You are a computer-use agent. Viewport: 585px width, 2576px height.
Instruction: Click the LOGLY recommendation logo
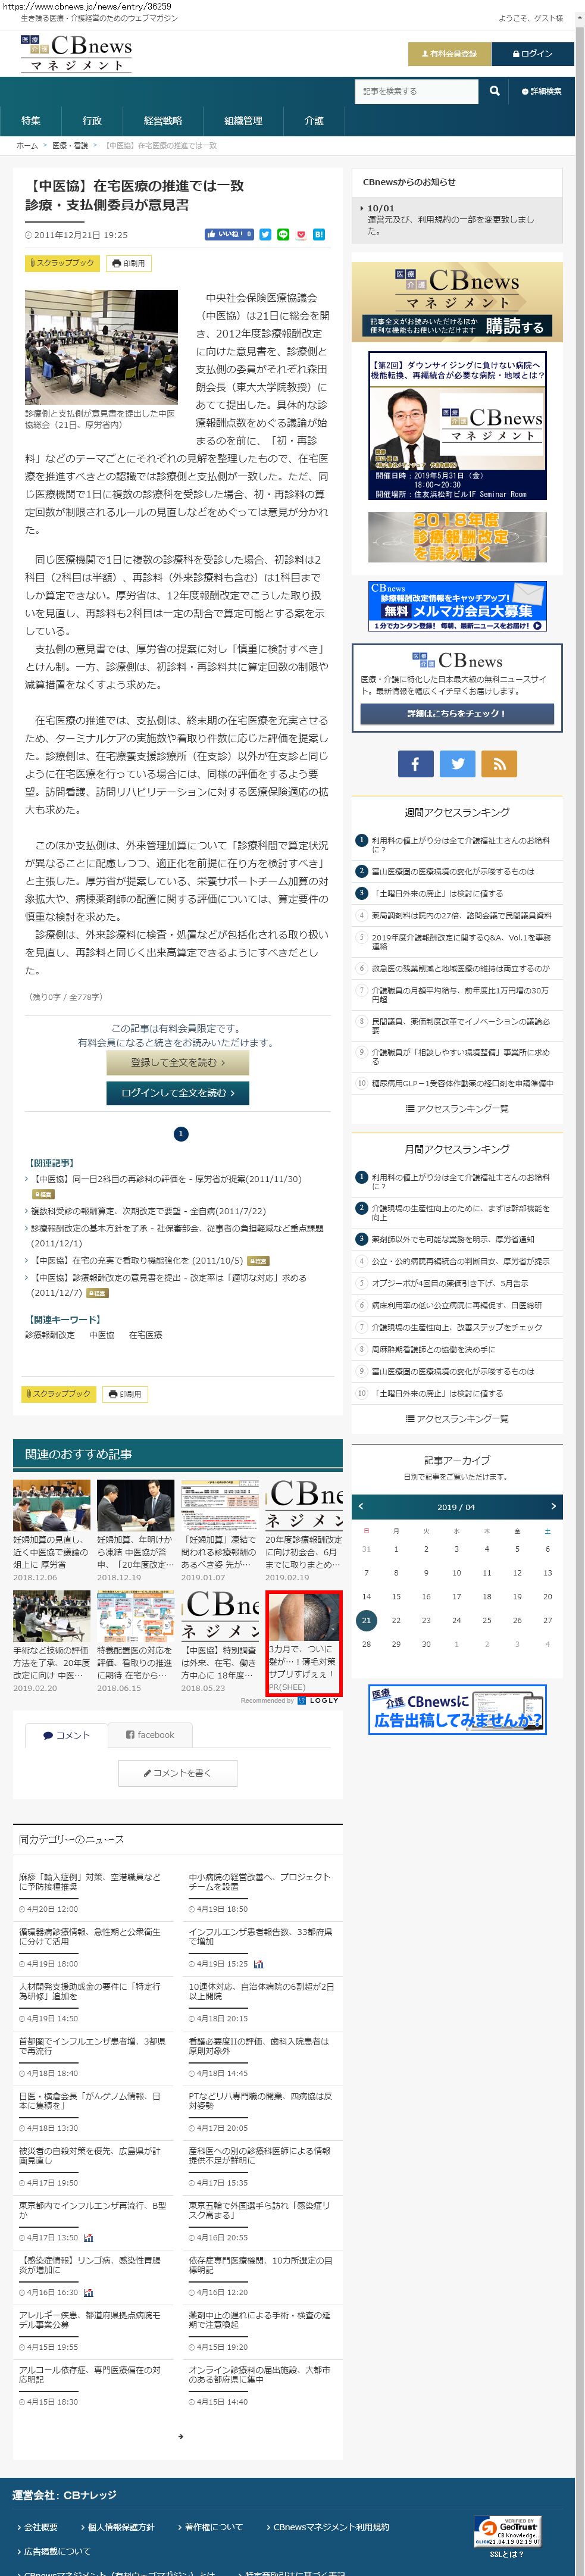[x=317, y=1700]
